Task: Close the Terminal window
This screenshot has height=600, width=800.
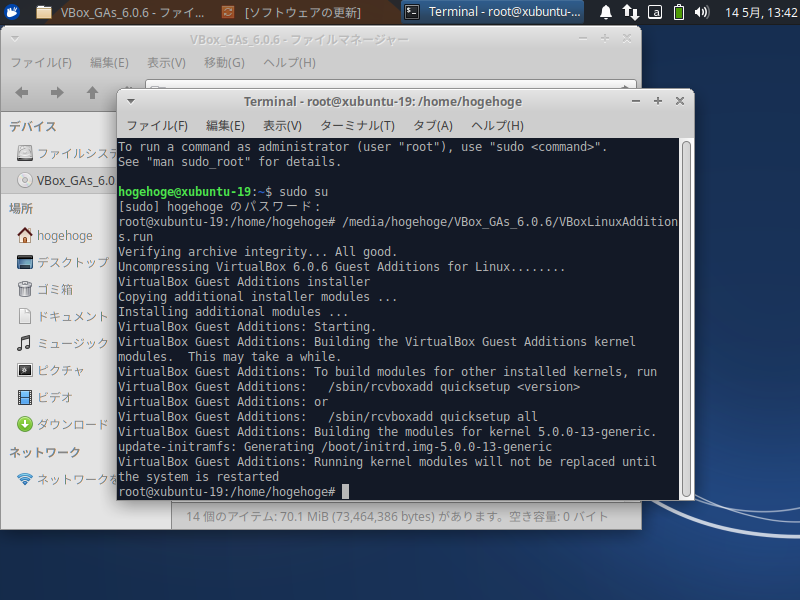Action: (680, 101)
